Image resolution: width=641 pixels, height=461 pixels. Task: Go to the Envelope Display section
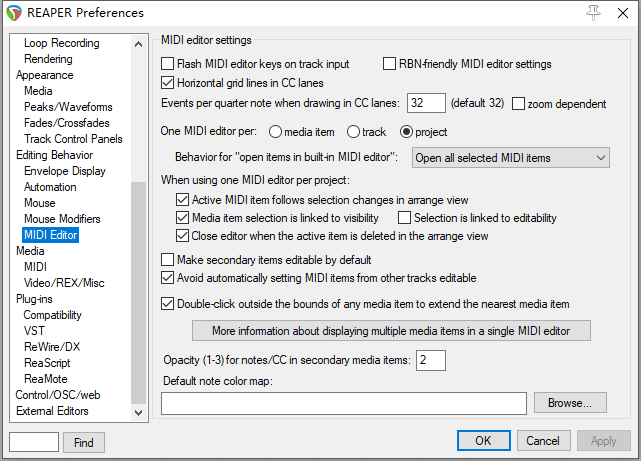(x=65, y=171)
